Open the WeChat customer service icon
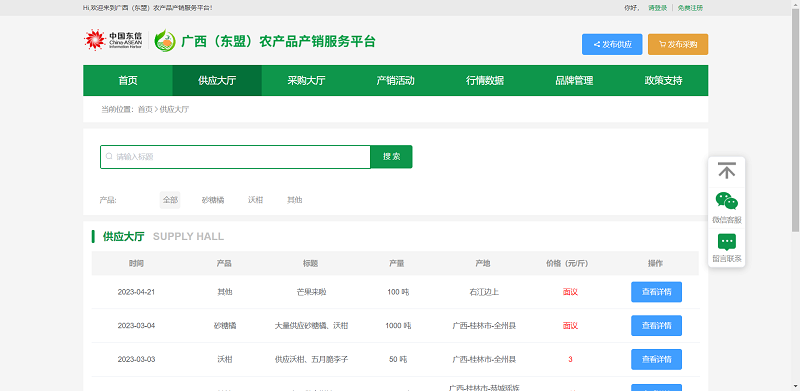This screenshot has height=391, width=800. pyautogui.click(x=727, y=201)
